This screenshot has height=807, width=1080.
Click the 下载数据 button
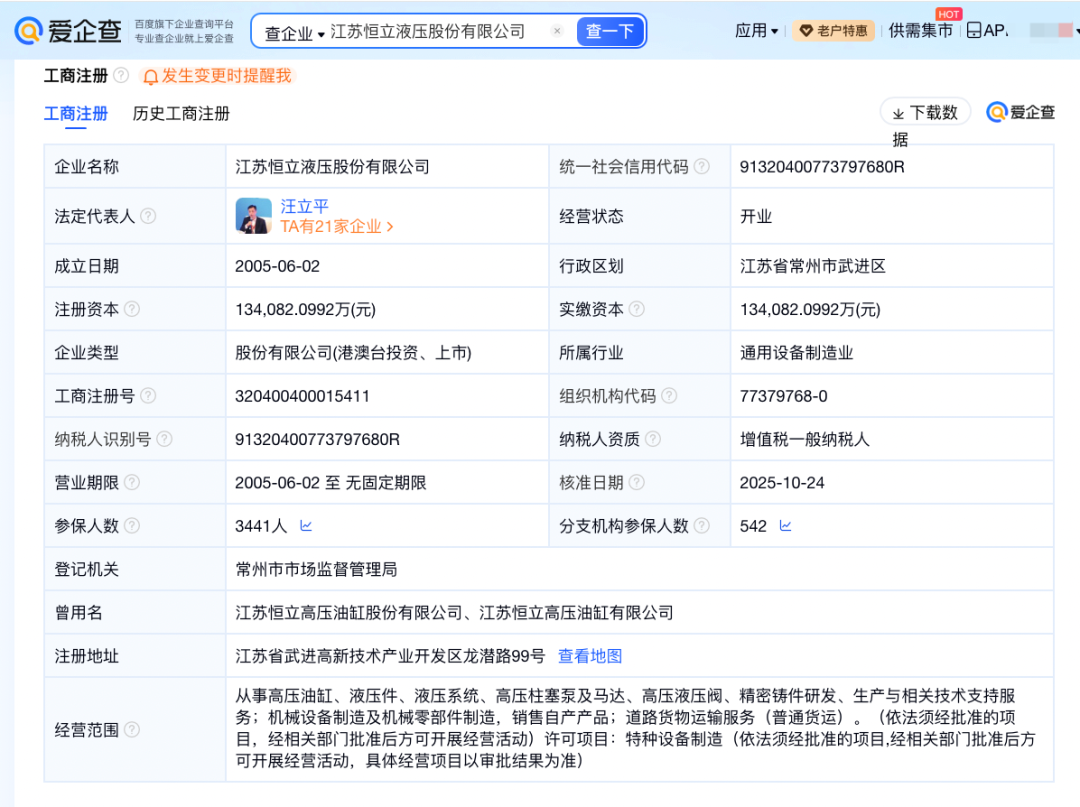[924, 113]
